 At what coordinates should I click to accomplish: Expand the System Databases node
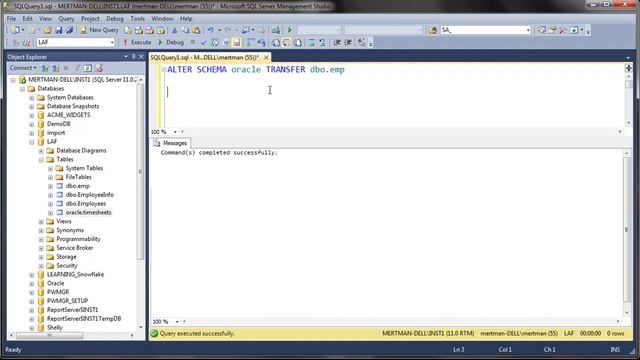(31, 98)
